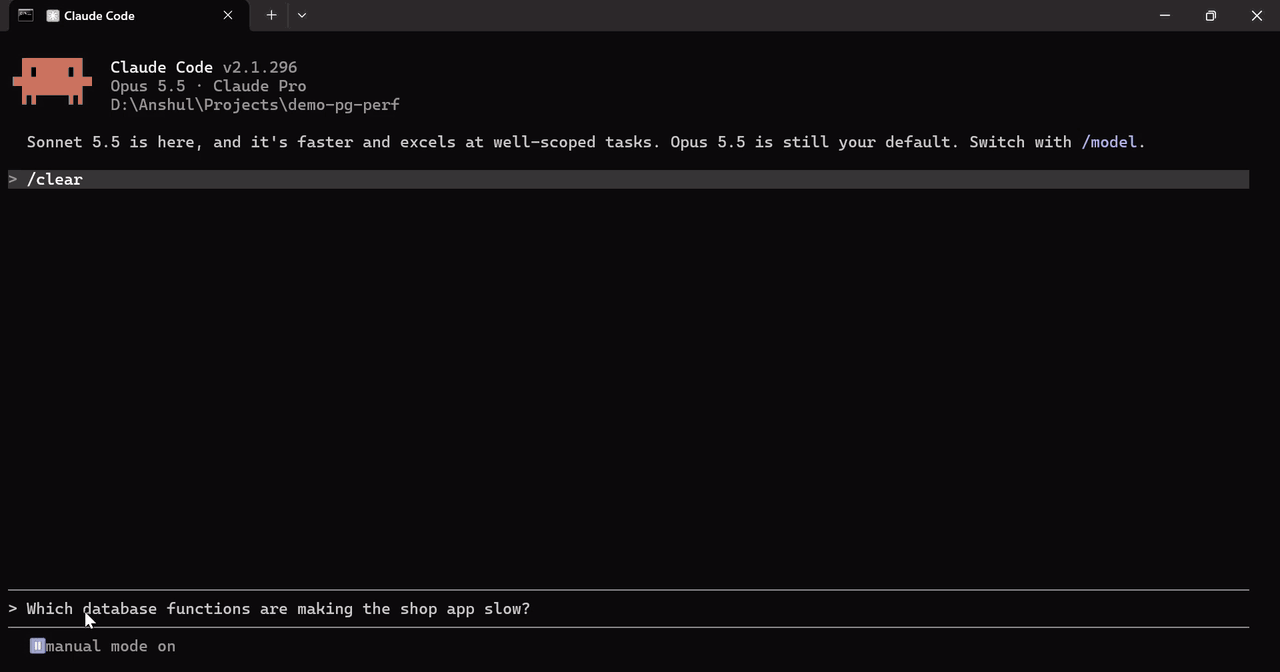Restore down the terminal window
This screenshot has height=672, width=1280.
[x=1211, y=15]
